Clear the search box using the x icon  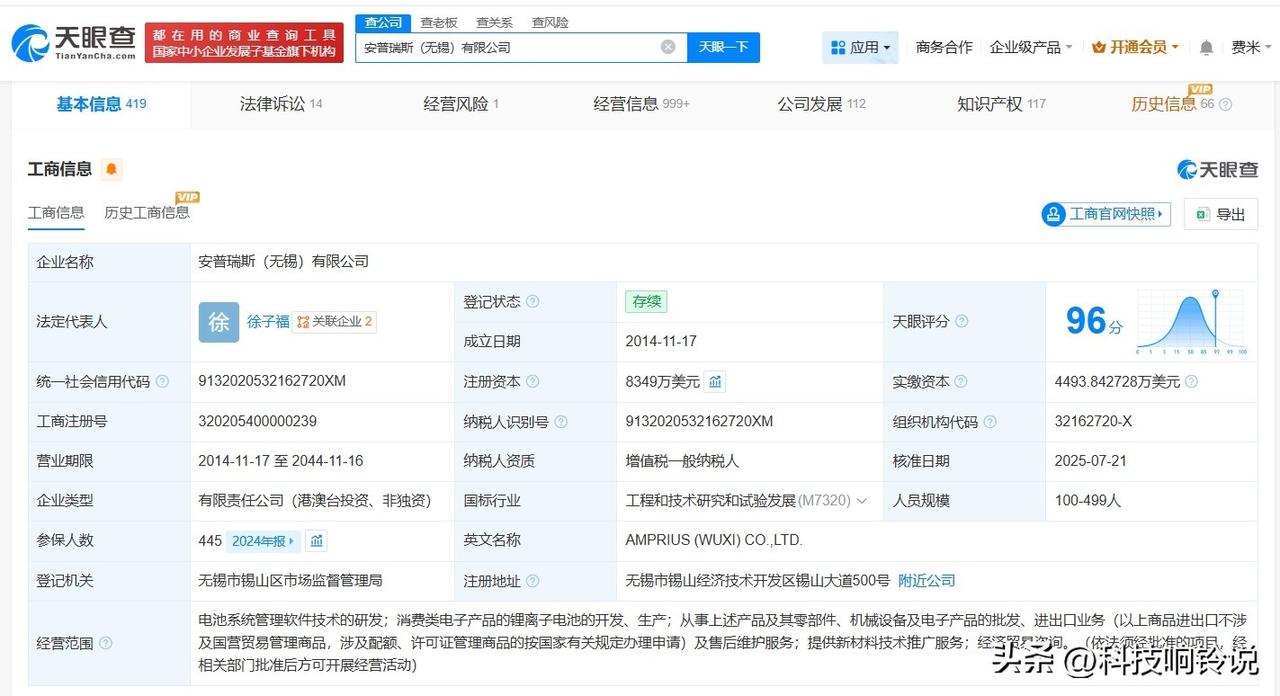point(666,46)
